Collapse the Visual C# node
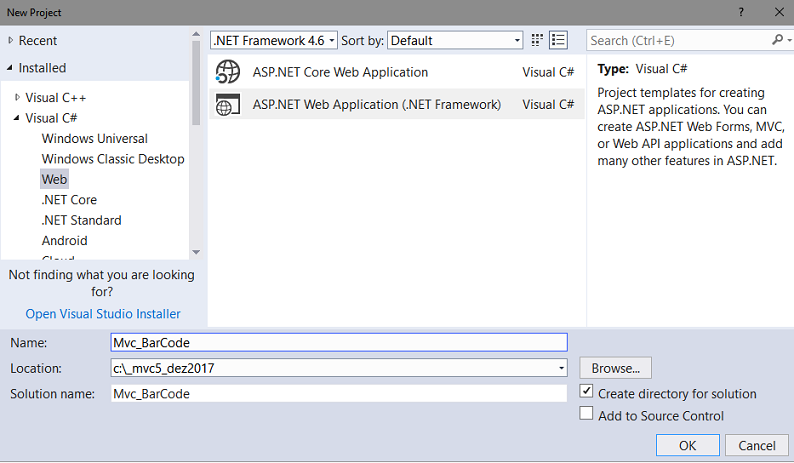The width and height of the screenshot is (794, 463). click(x=16, y=118)
